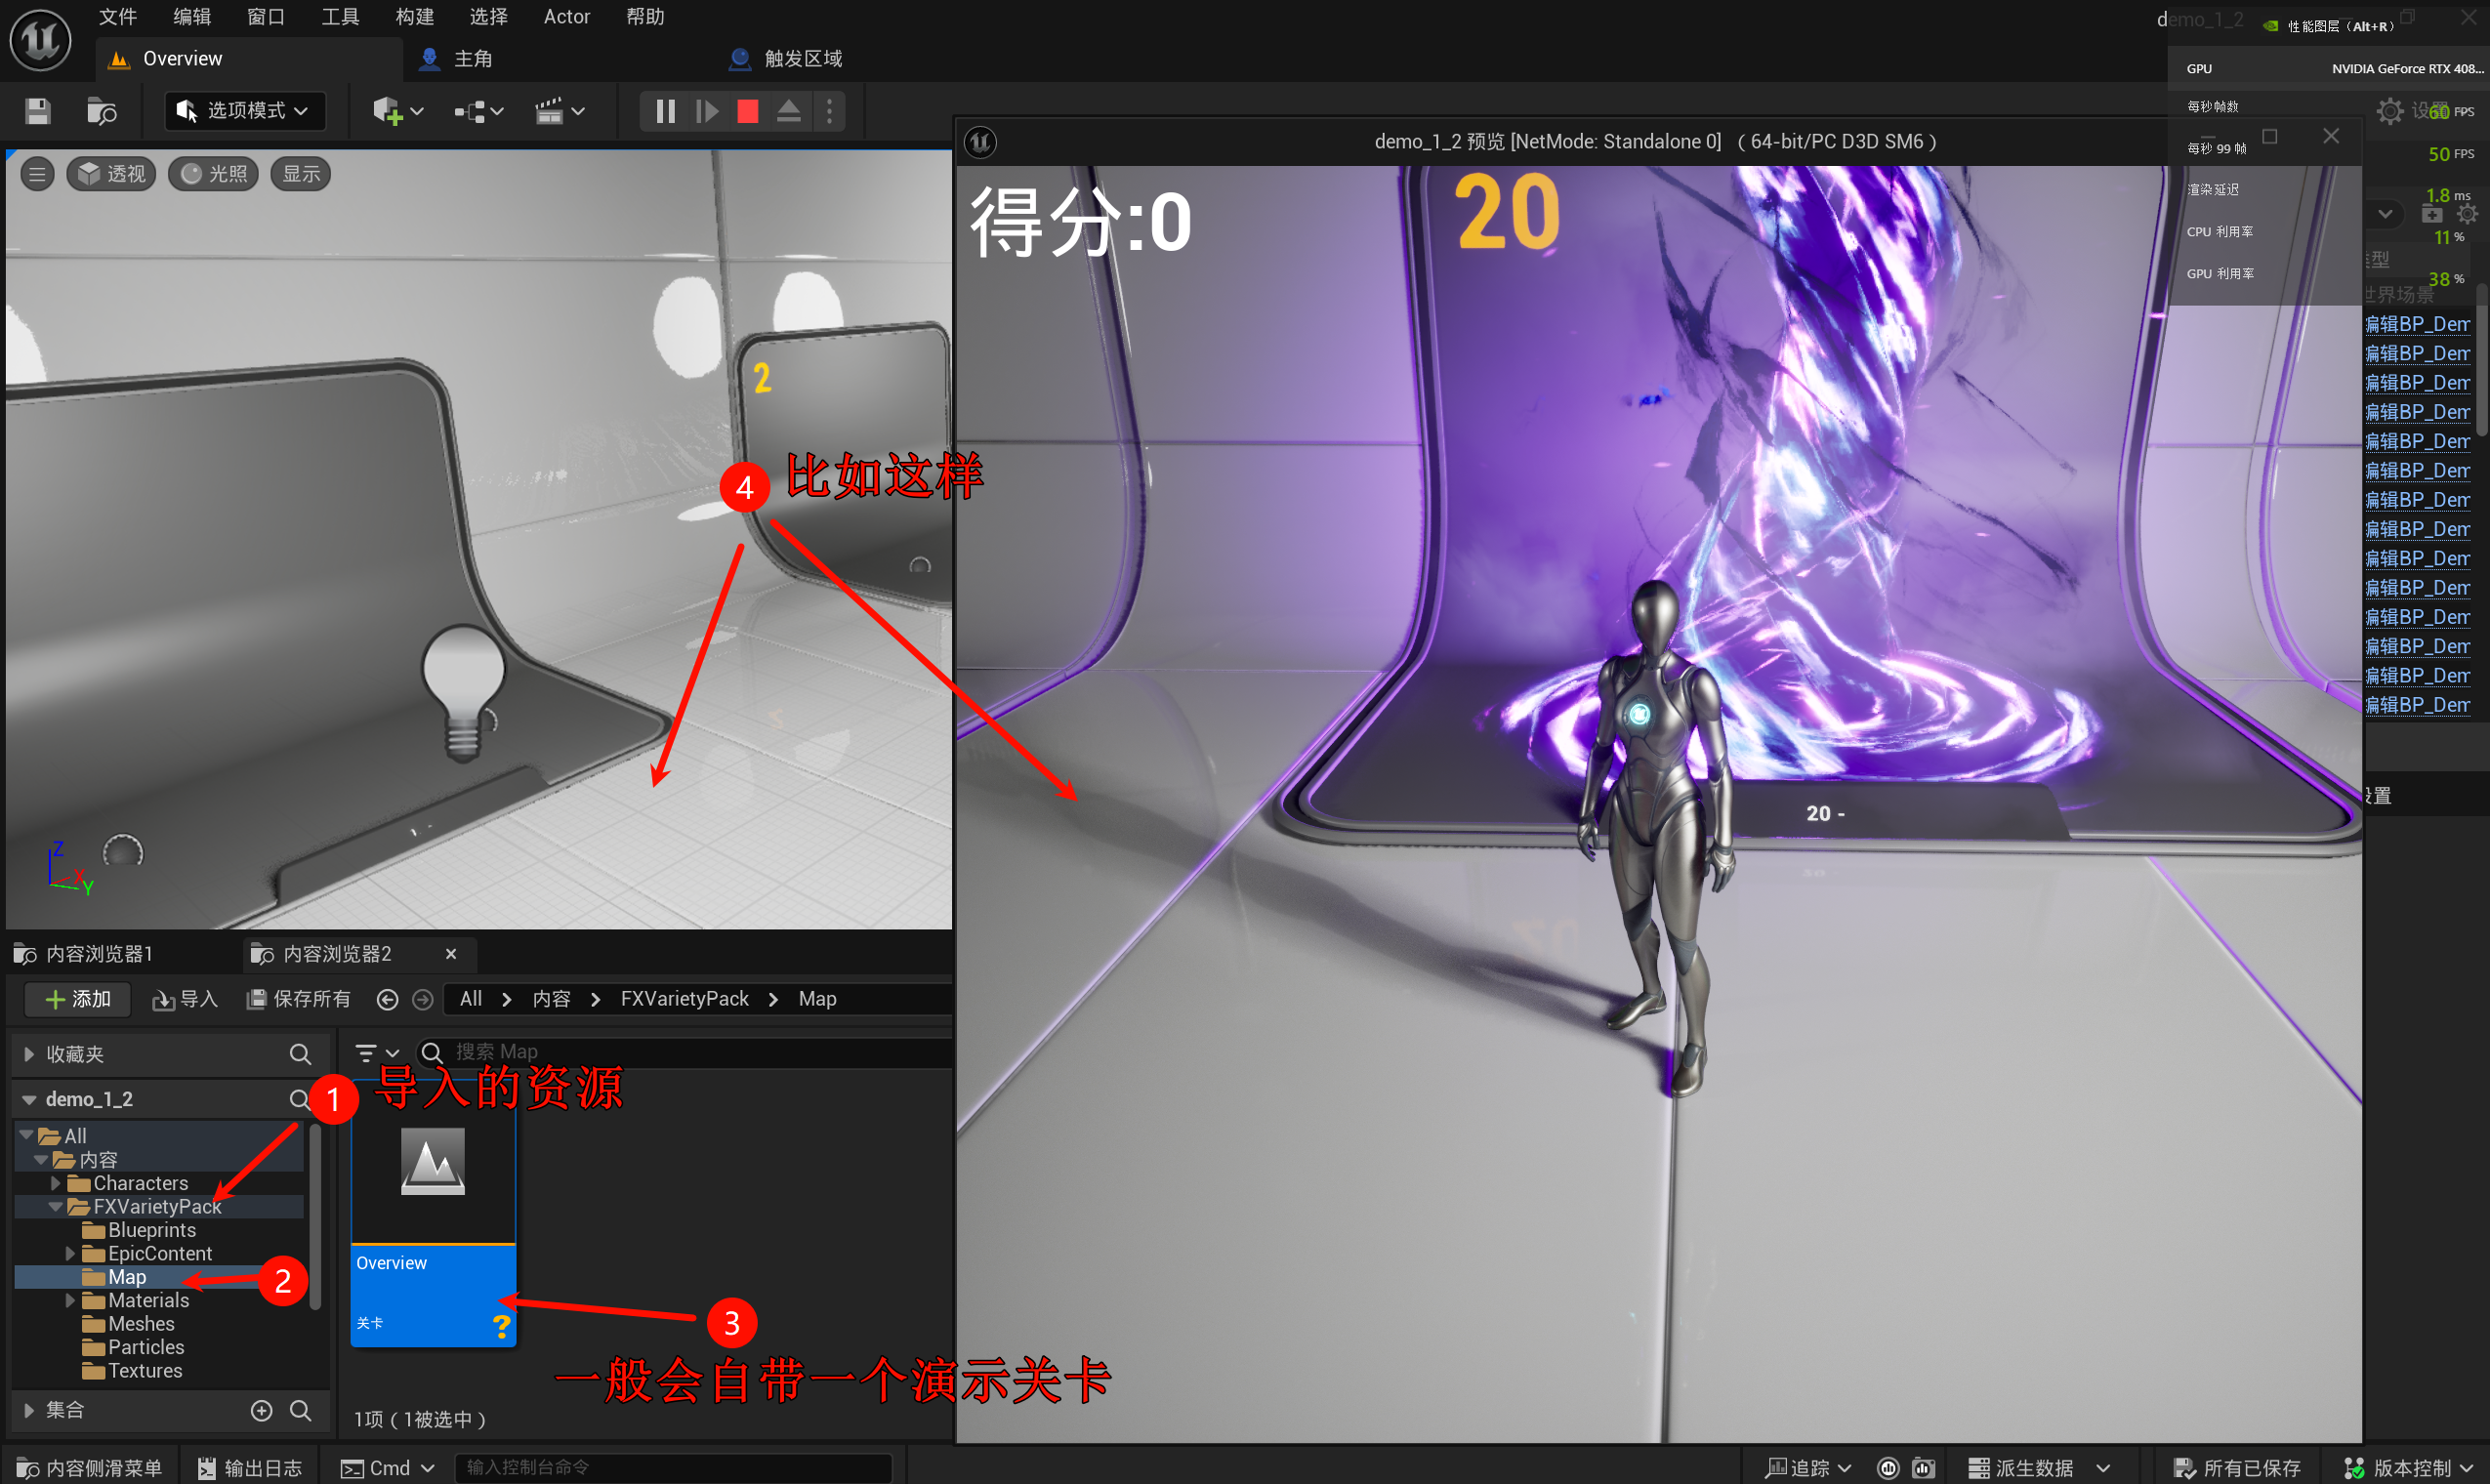Expand the 收藏夹 favorites section
The height and width of the screenshot is (1484, 2490).
click(29, 1054)
